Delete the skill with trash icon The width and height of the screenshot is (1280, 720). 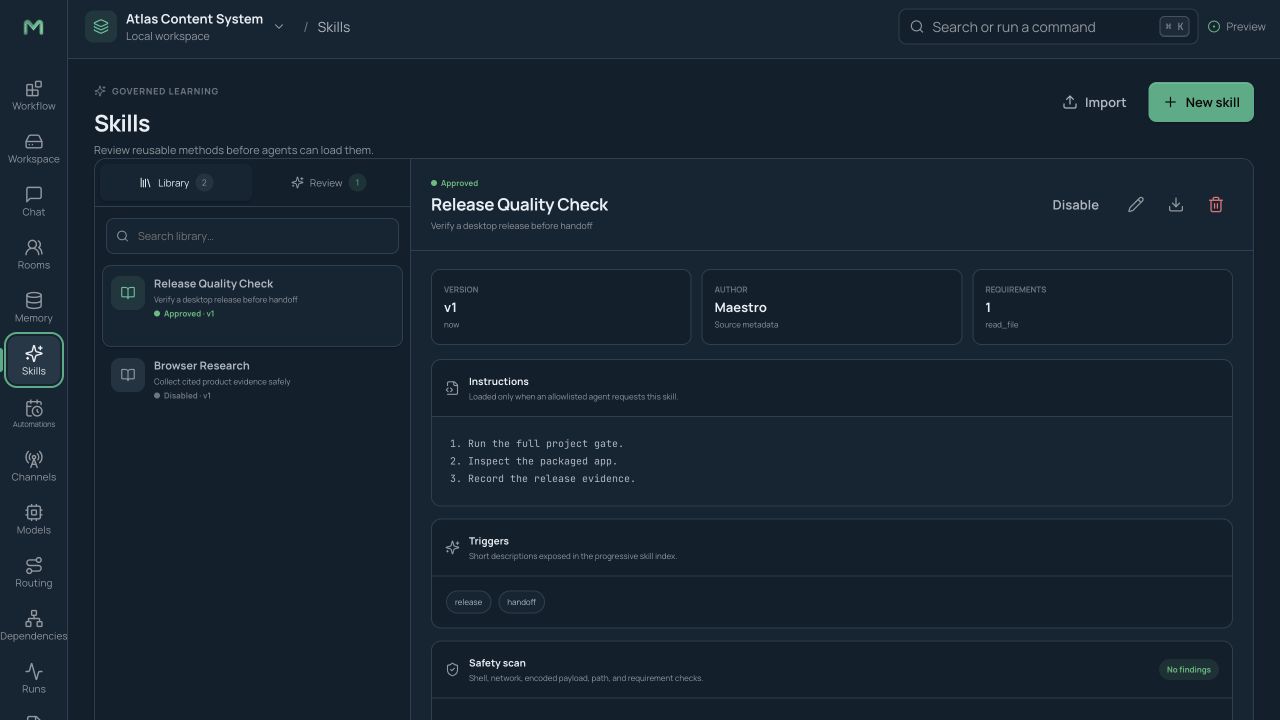[x=1216, y=205]
